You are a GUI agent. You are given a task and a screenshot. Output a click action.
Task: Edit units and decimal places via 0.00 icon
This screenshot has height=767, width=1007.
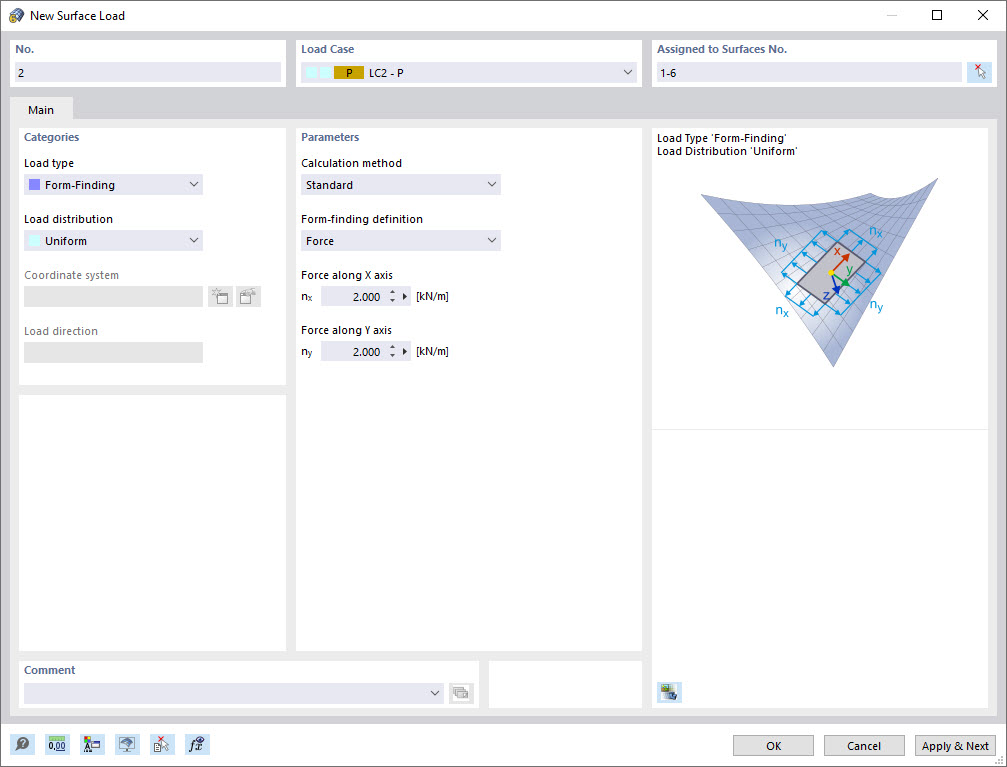(57, 744)
